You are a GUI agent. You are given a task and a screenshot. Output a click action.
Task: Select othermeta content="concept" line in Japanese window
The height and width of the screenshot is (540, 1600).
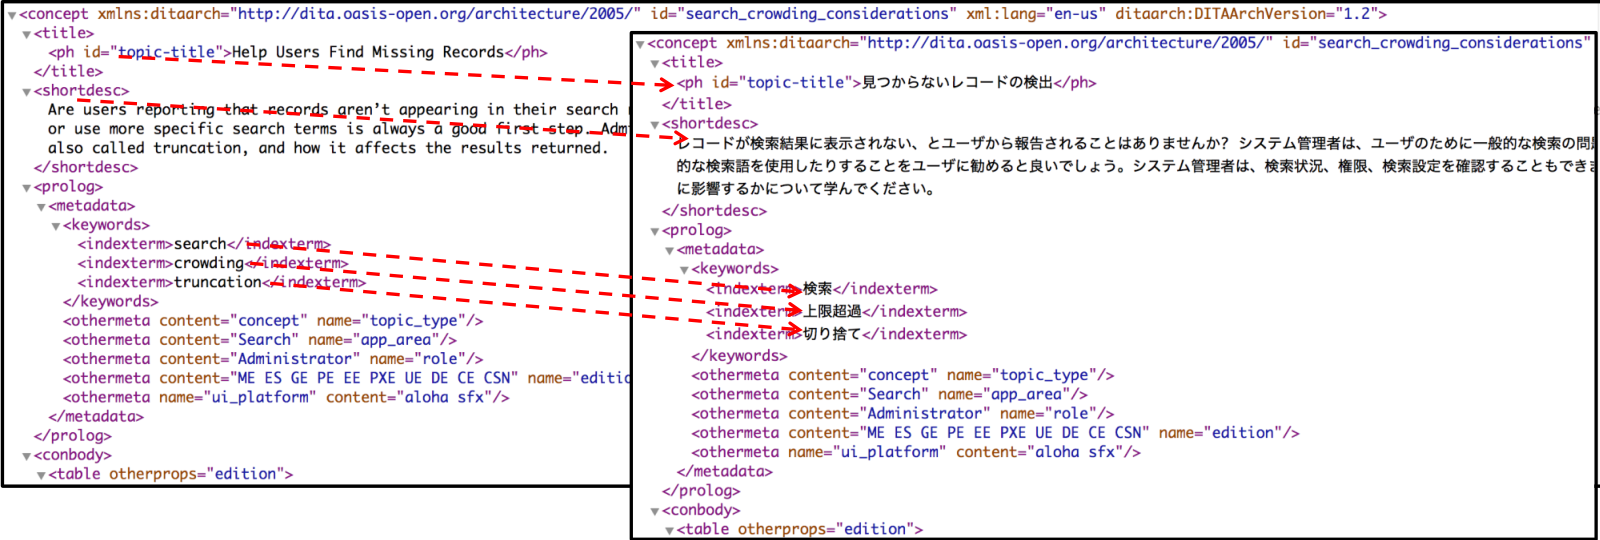[x=903, y=375]
